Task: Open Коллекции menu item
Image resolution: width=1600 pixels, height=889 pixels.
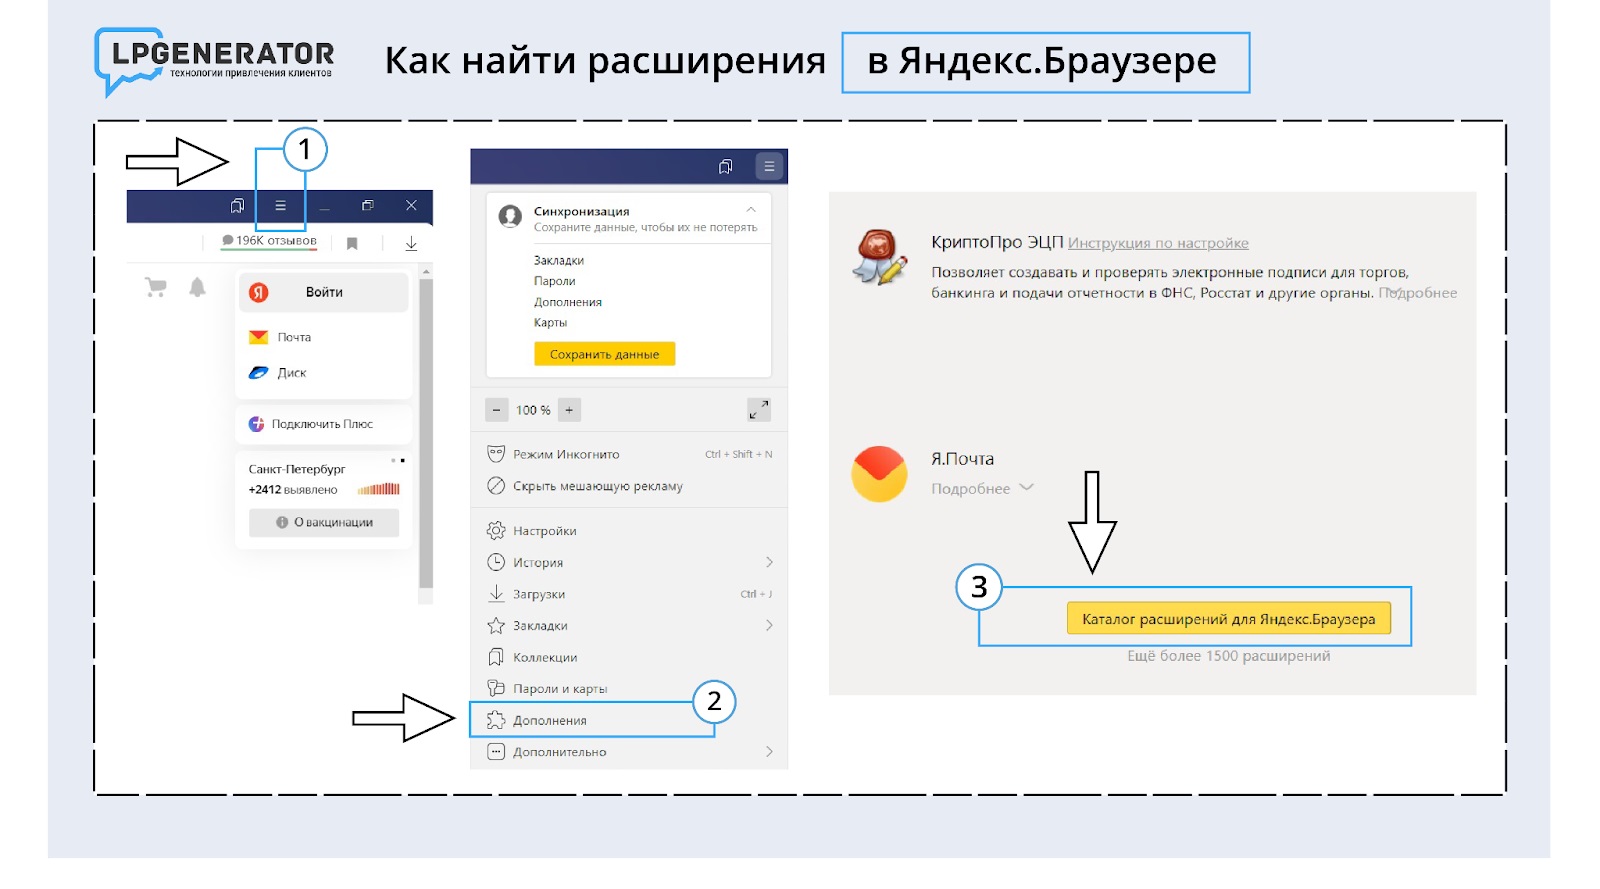Action: (x=629, y=657)
